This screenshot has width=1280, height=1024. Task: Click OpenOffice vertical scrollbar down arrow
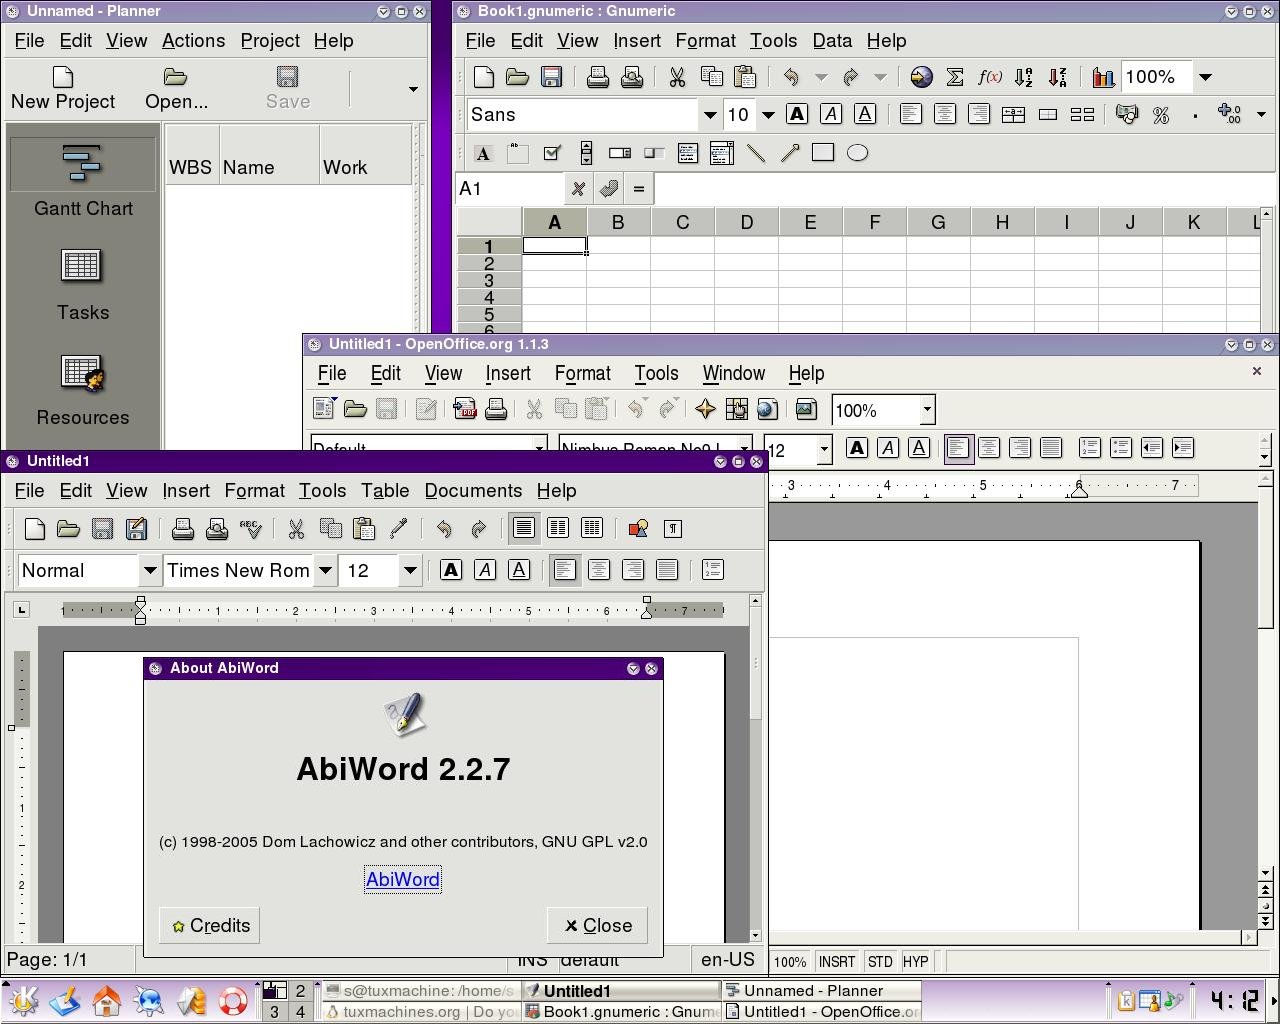(1265, 875)
